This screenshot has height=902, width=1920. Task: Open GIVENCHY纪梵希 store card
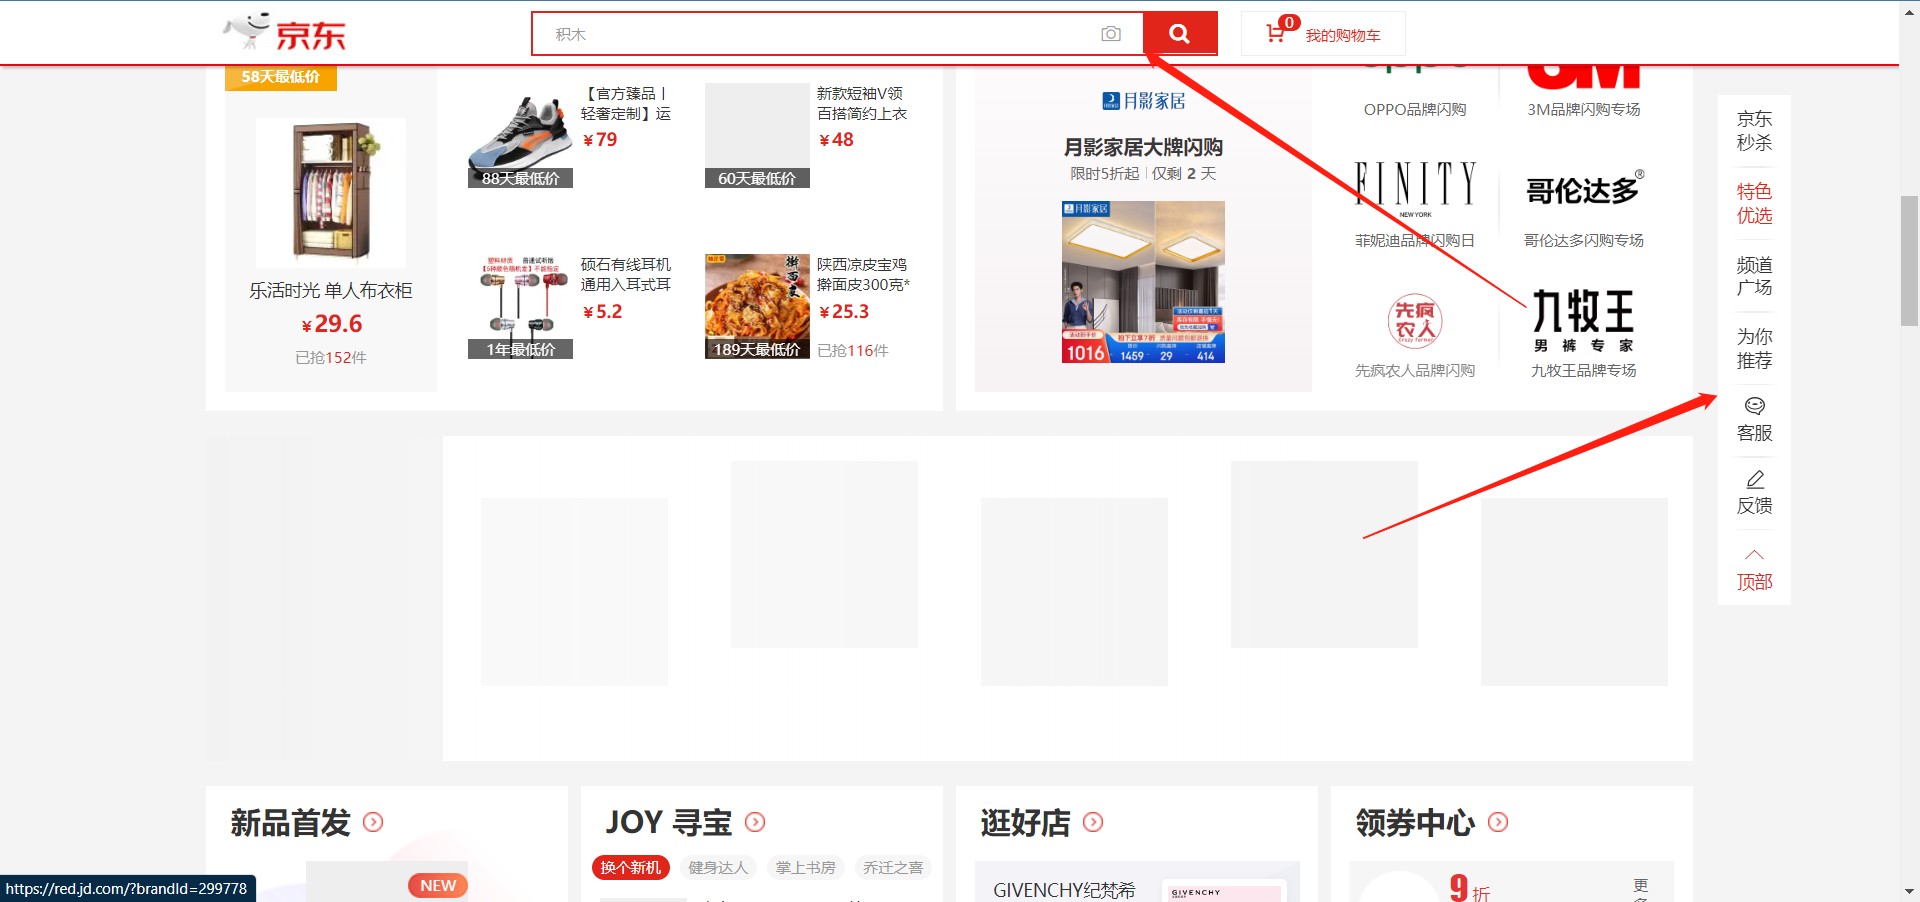tap(1138, 882)
